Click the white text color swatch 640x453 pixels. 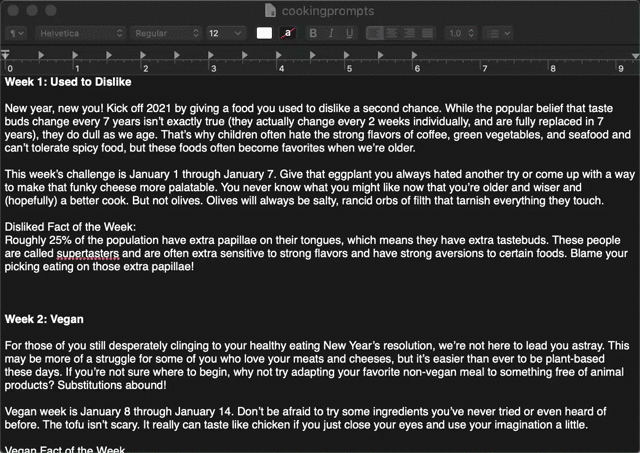(x=264, y=33)
